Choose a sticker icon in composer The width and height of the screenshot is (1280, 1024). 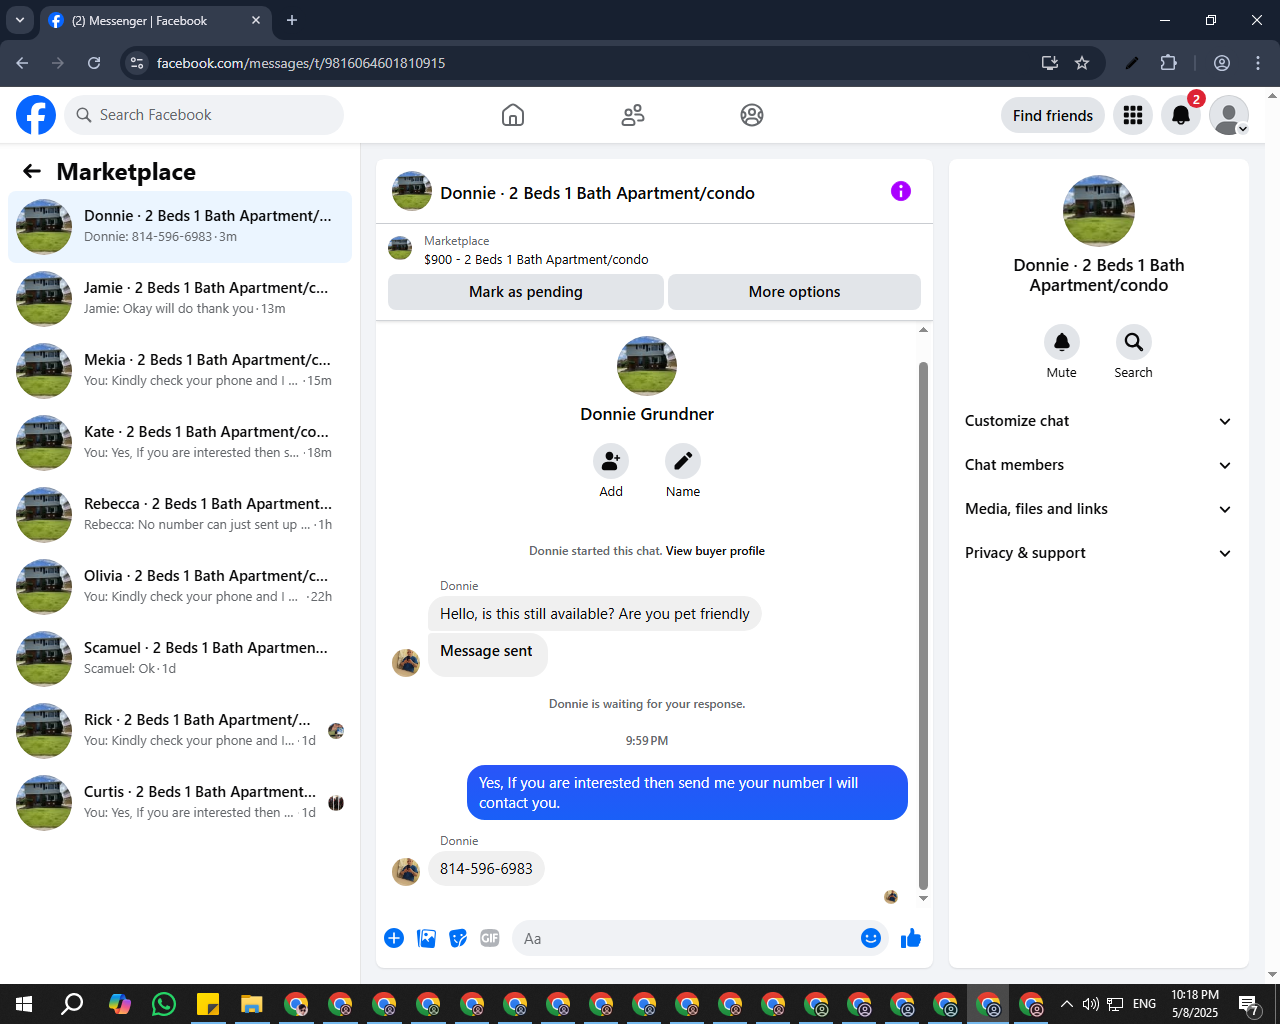pyautogui.click(x=458, y=938)
